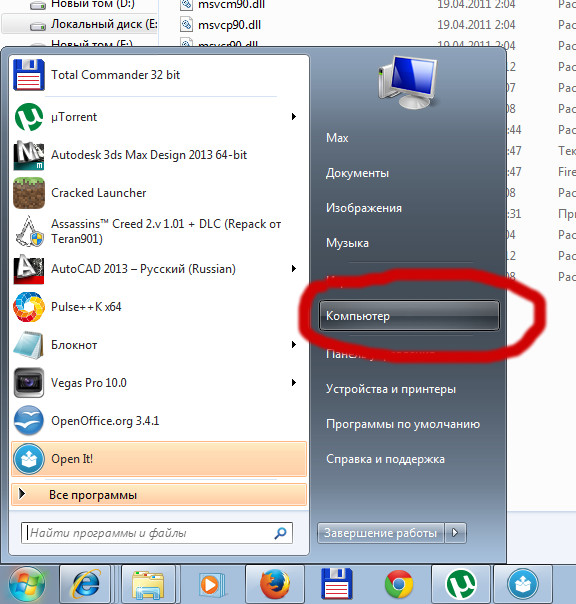Screen dimensions: 576x604
Task: Expand AutoCAD 2013 jump list arrow
Action: point(294,268)
